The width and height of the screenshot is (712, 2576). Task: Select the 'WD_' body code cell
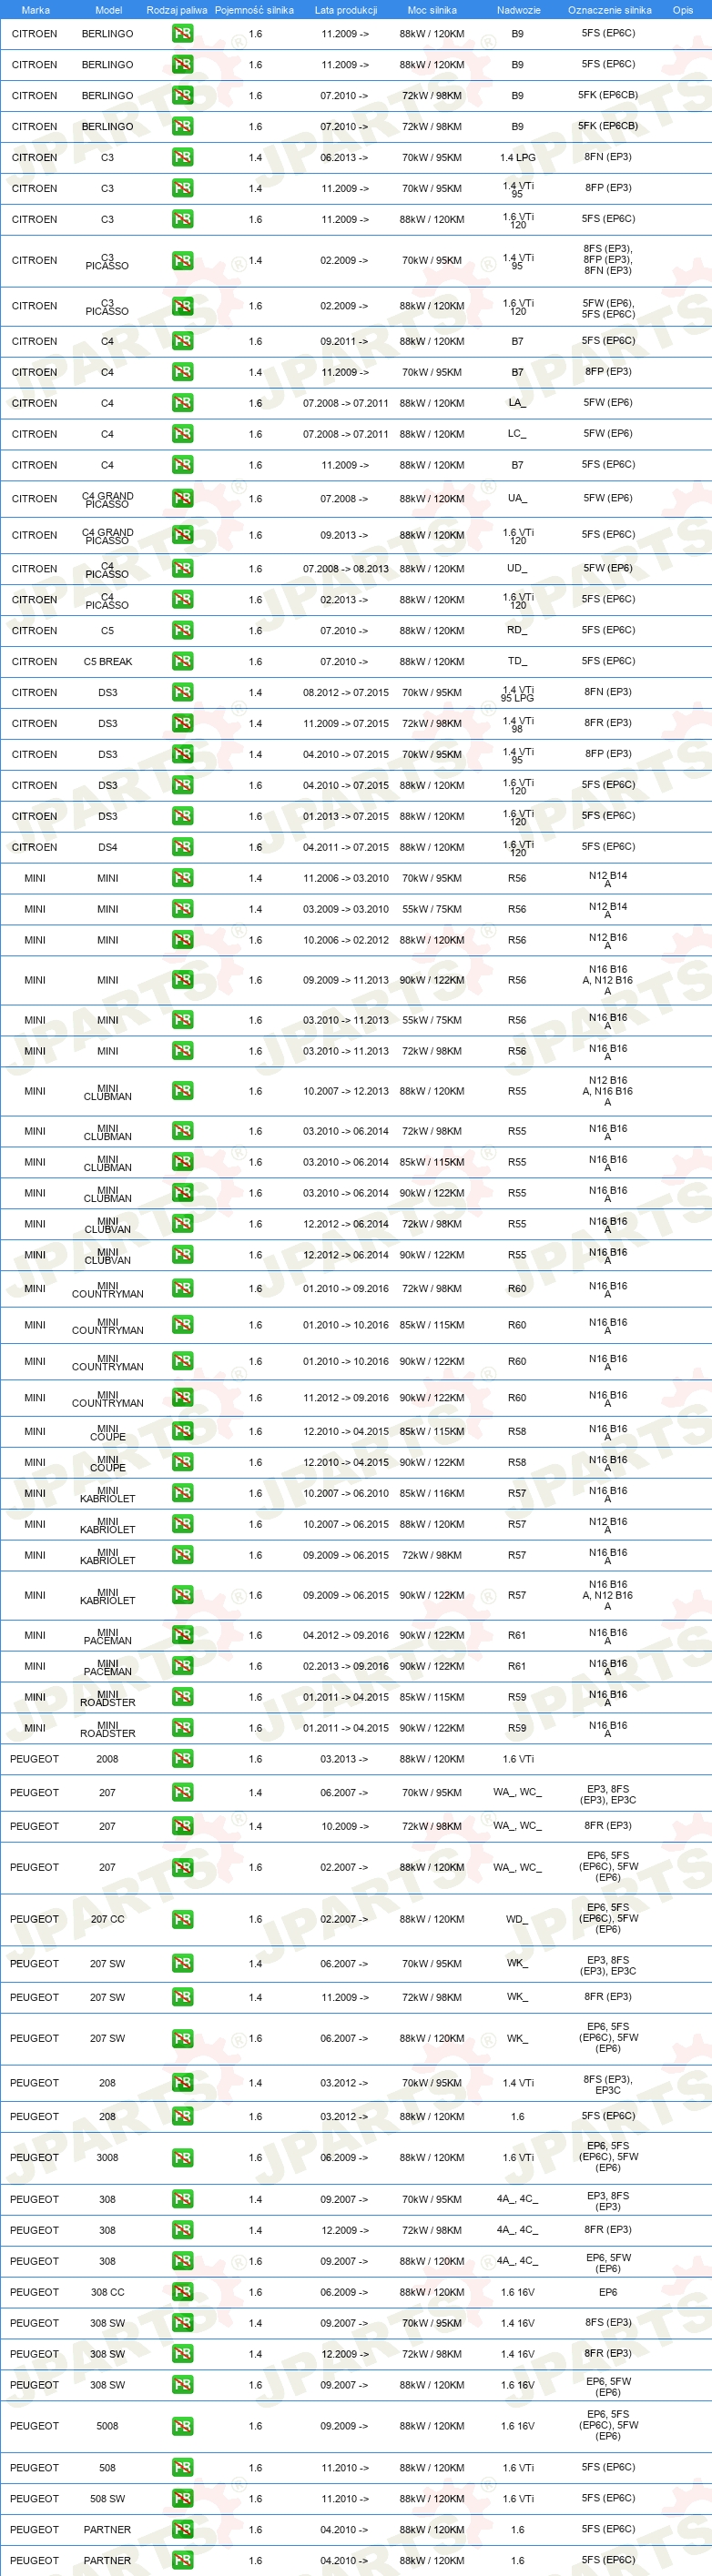point(517,1919)
